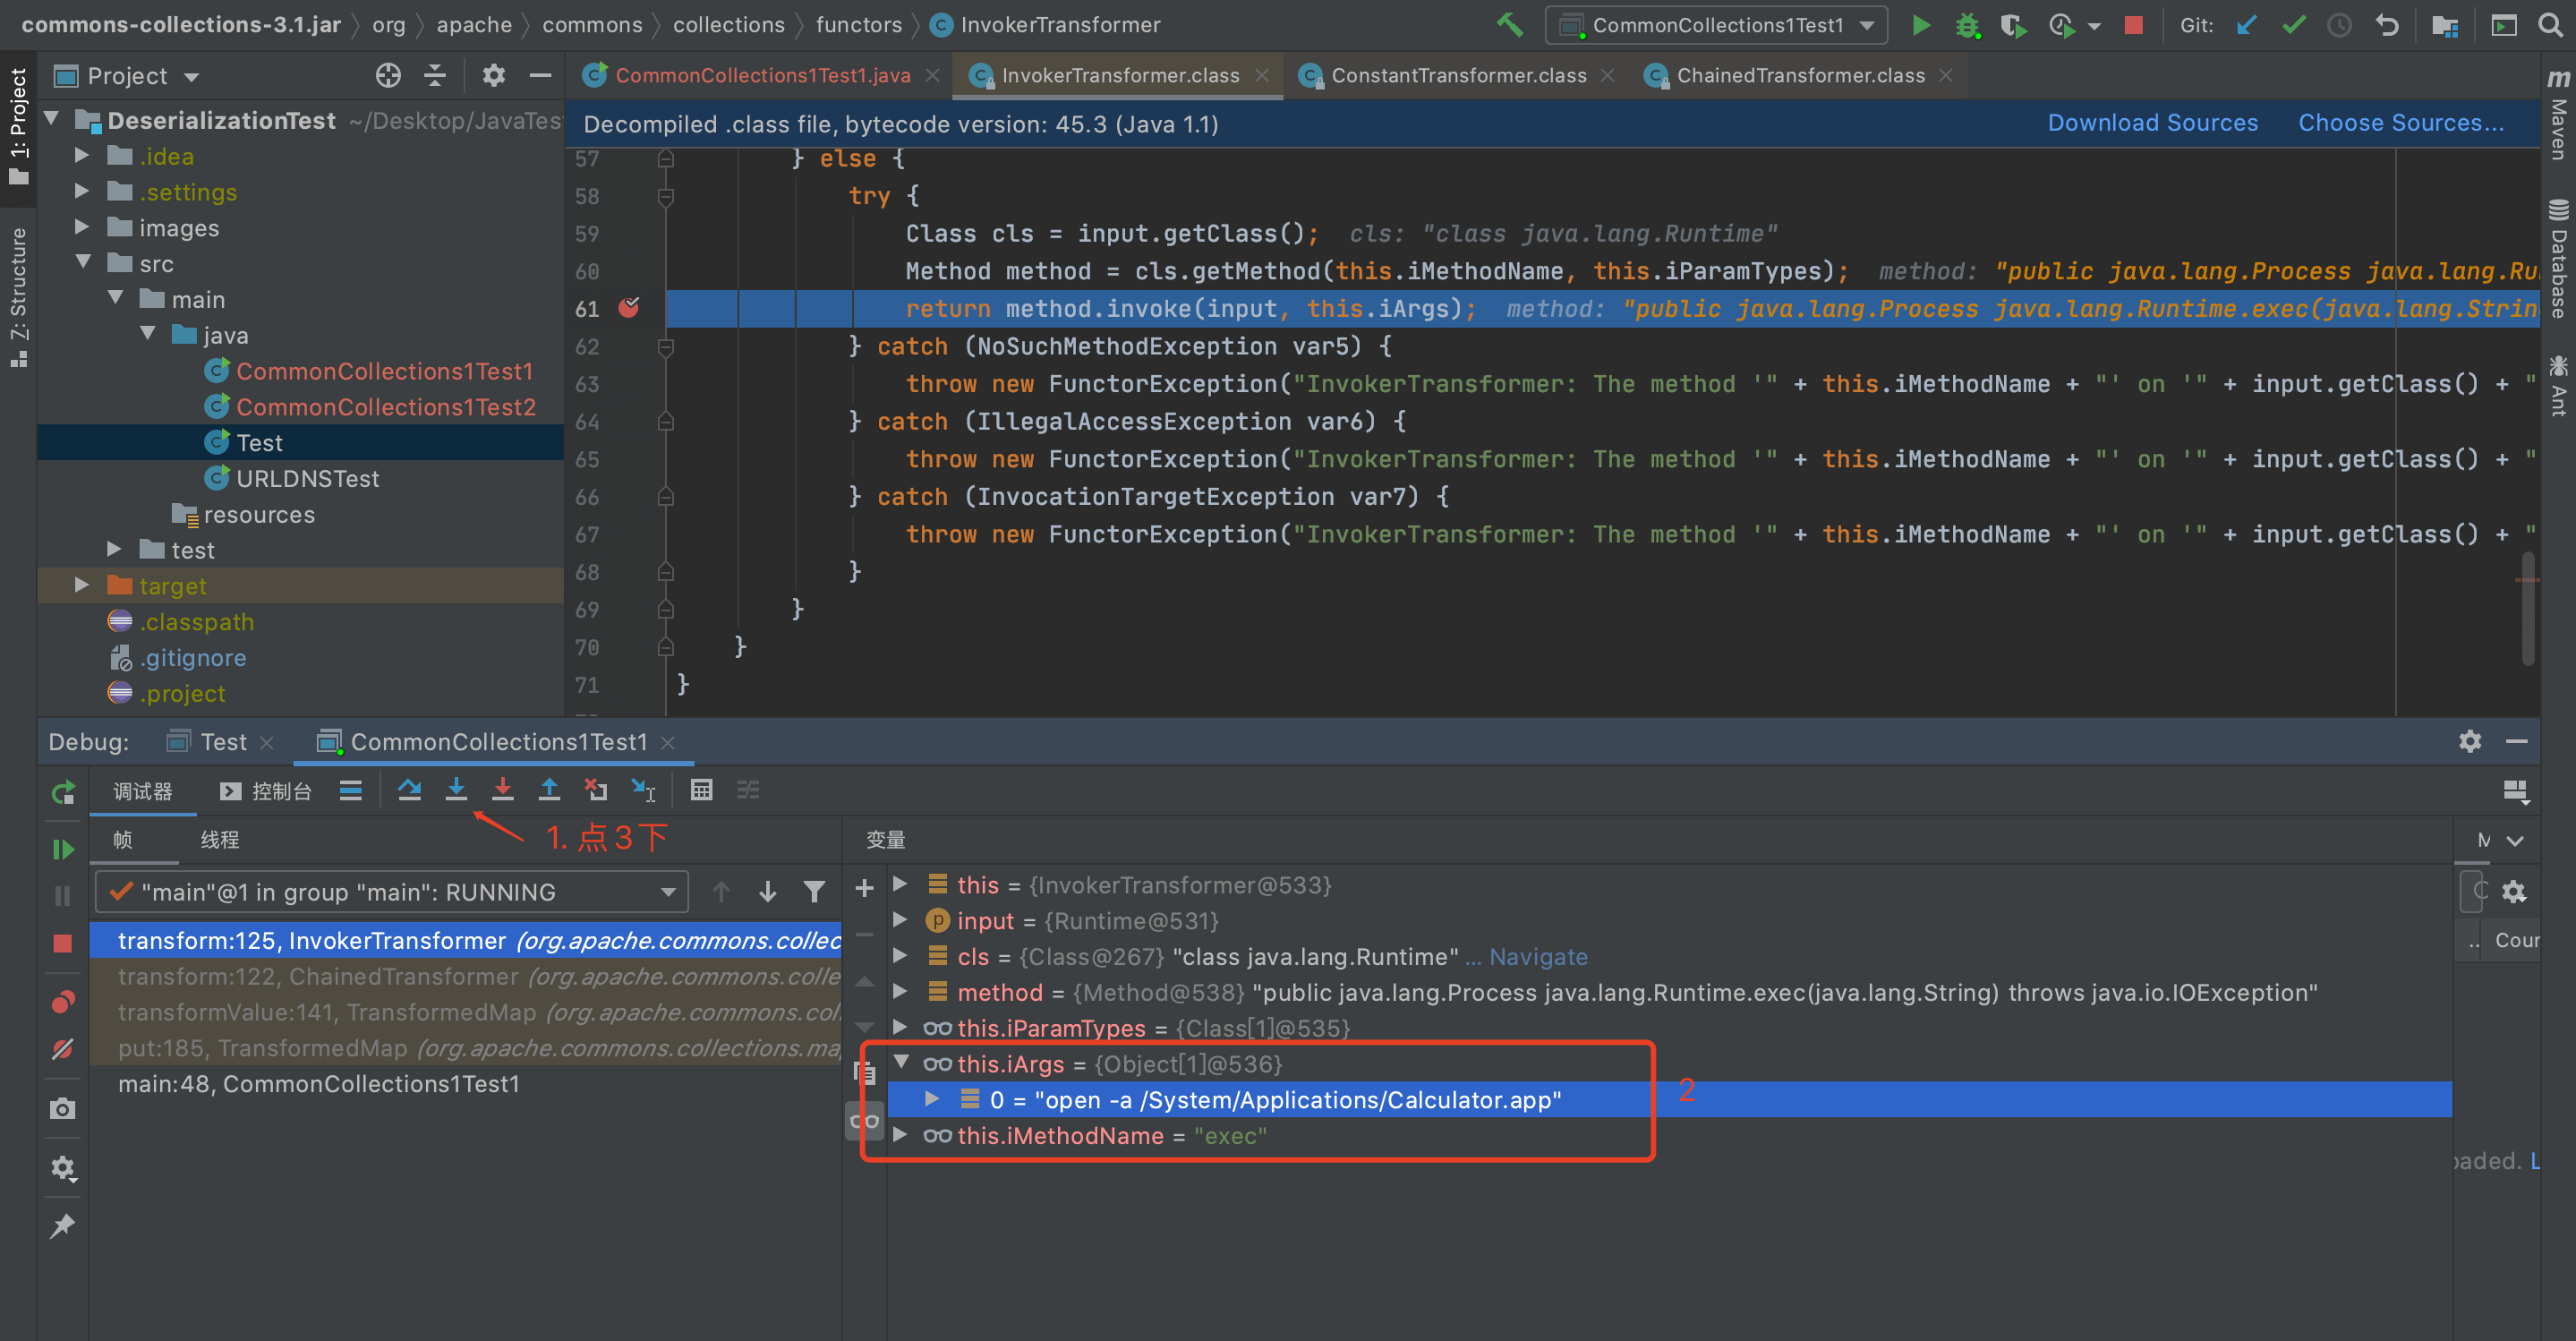Toggle pin tab icon in debug sidebar

pyautogui.click(x=63, y=1225)
